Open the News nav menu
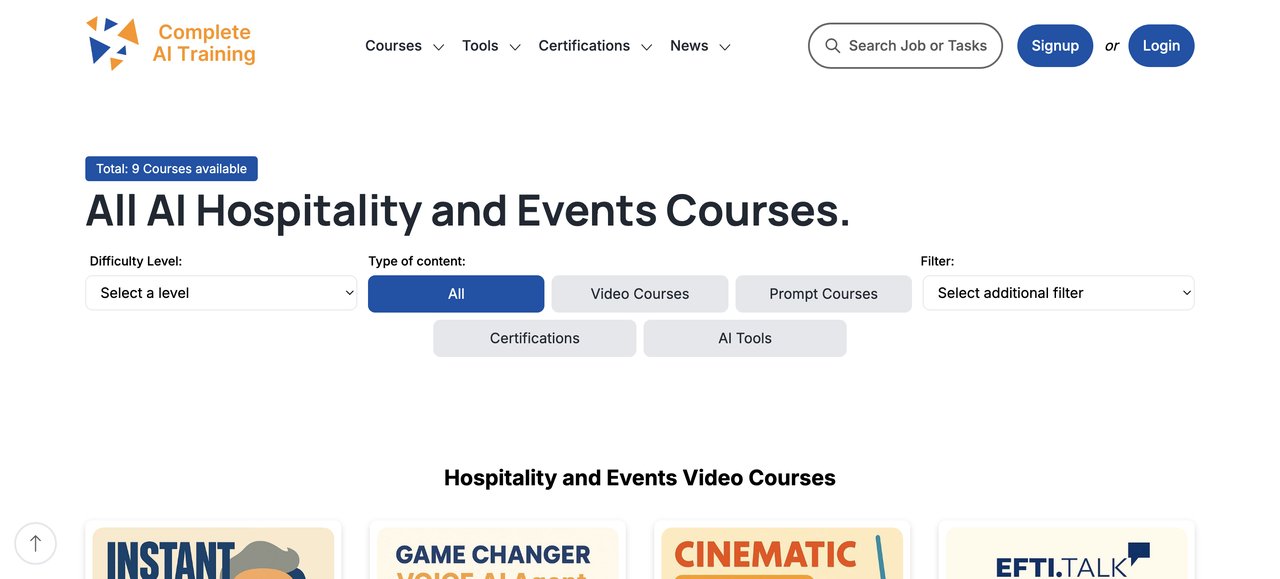The width and height of the screenshot is (1280, 579). [x=689, y=46]
